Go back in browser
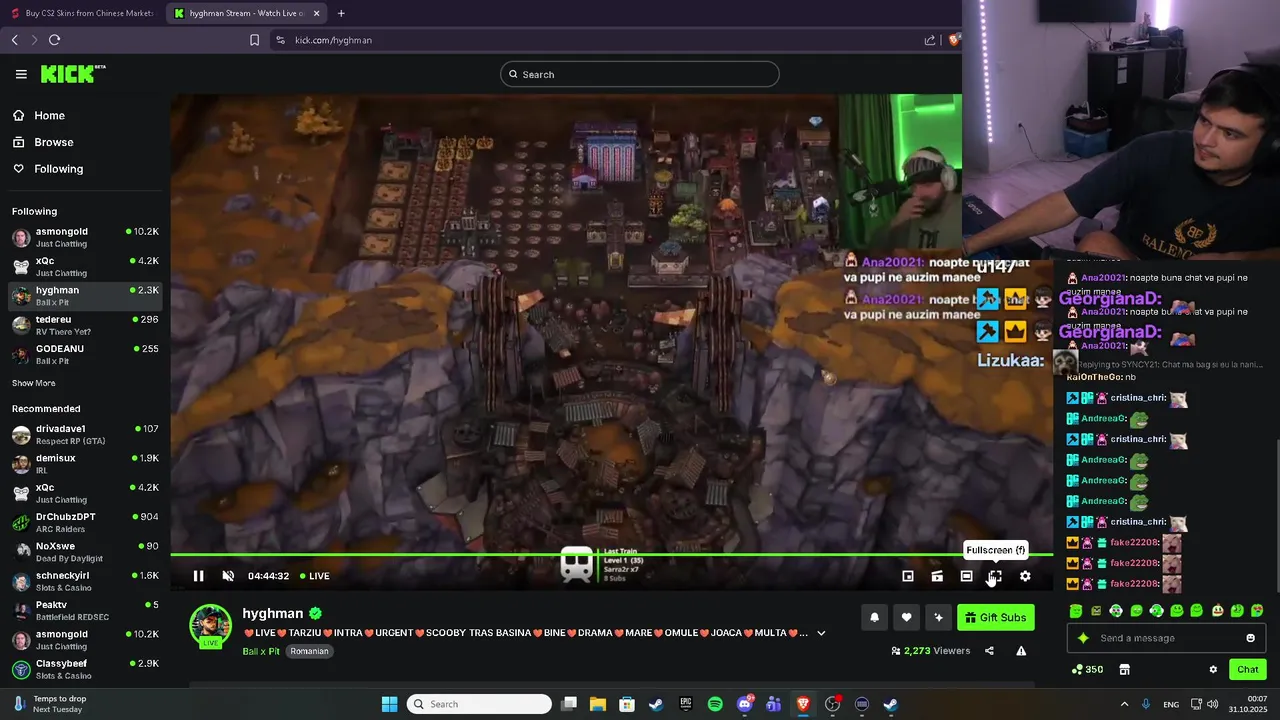The height and width of the screenshot is (720, 1280). coord(15,40)
